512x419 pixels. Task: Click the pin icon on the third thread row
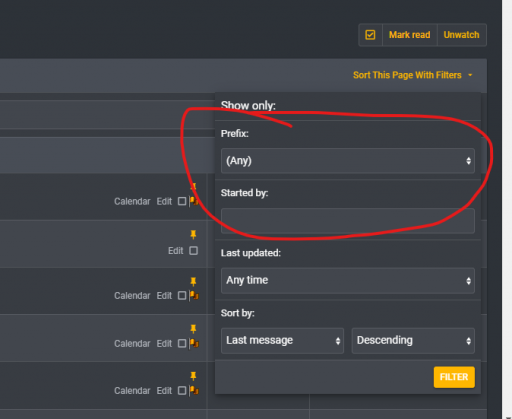click(193, 282)
